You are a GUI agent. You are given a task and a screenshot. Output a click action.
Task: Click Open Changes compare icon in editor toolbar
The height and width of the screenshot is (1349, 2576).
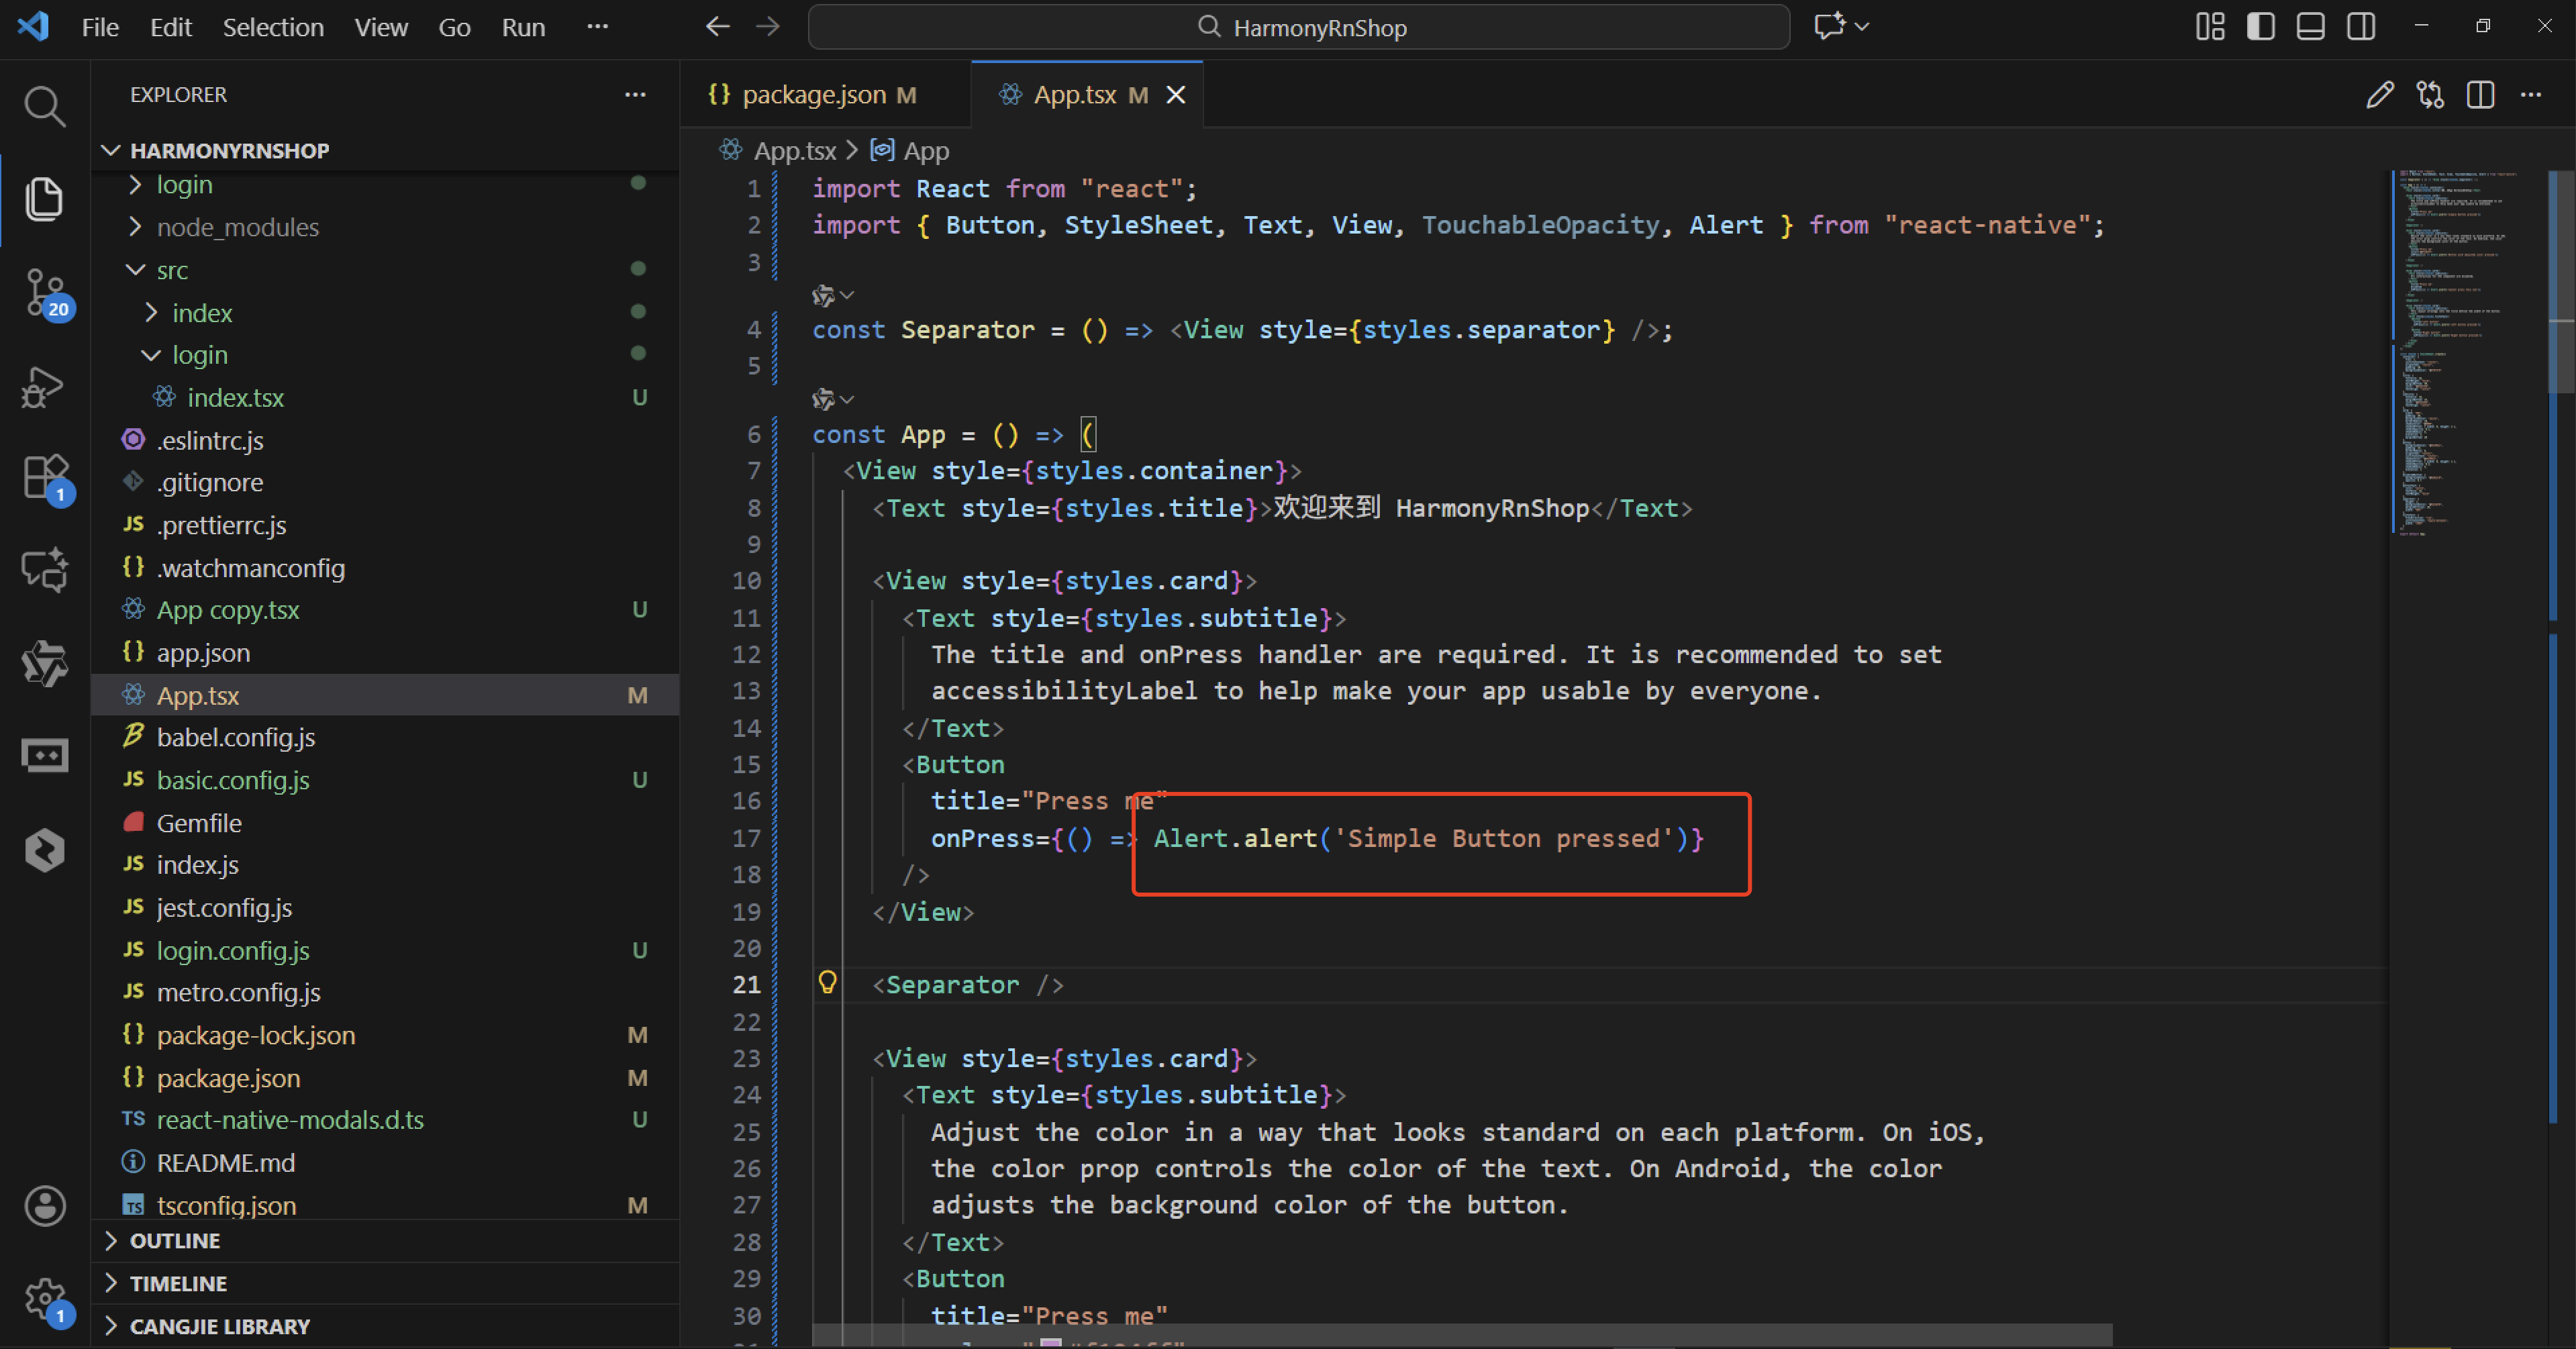(2430, 95)
